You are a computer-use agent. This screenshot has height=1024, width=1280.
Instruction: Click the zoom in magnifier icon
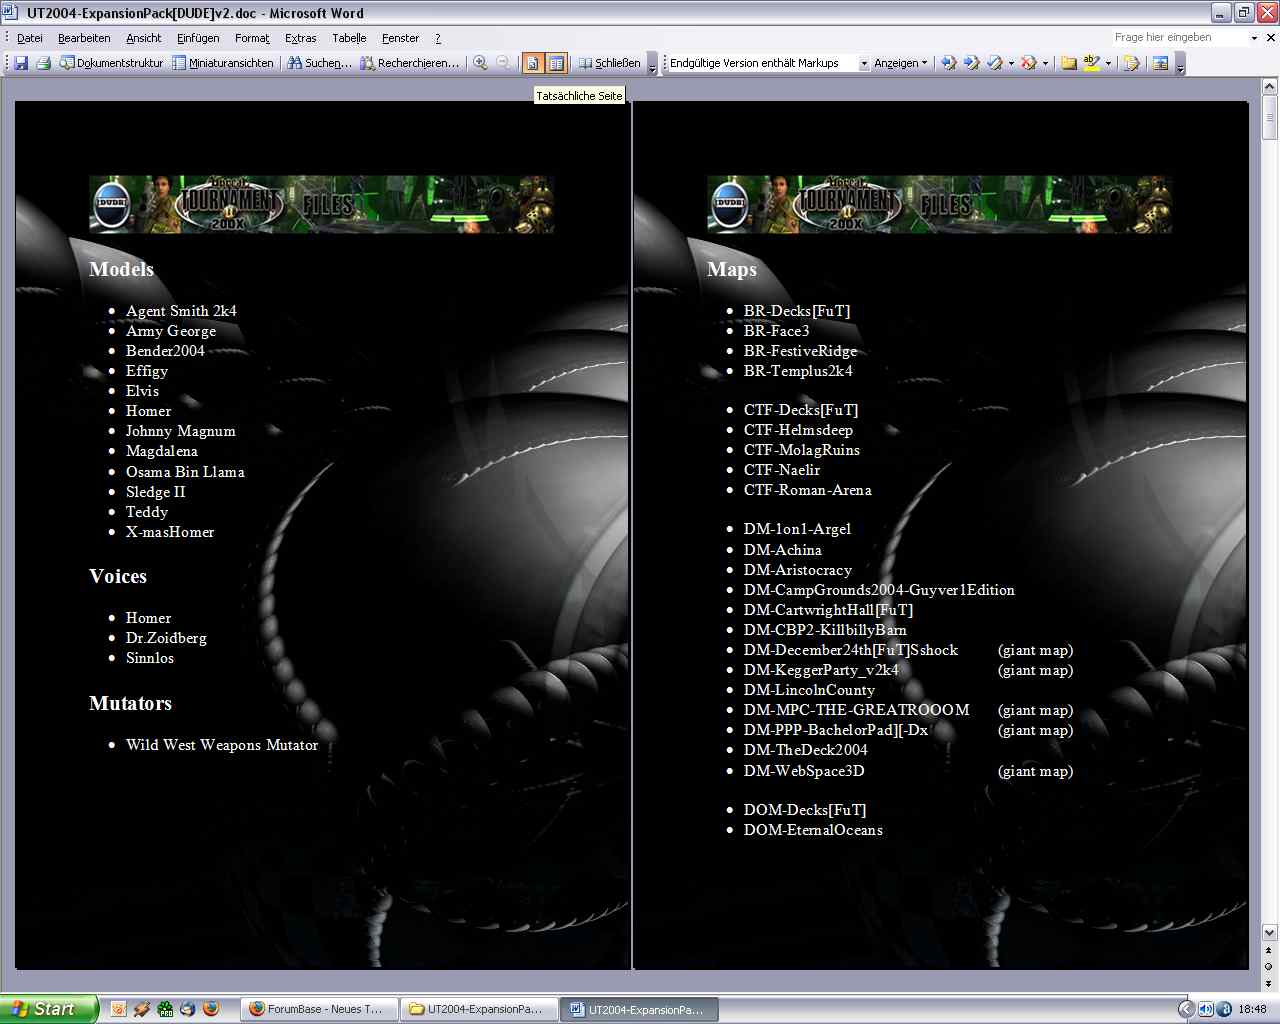pyautogui.click(x=481, y=63)
